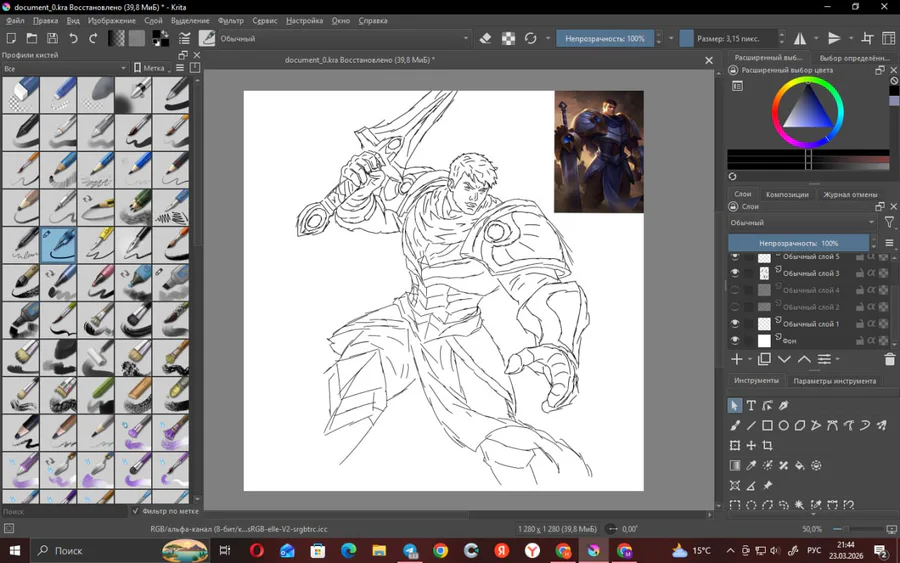Switch to the 'Журнал отмены' tab

[x=850, y=195]
